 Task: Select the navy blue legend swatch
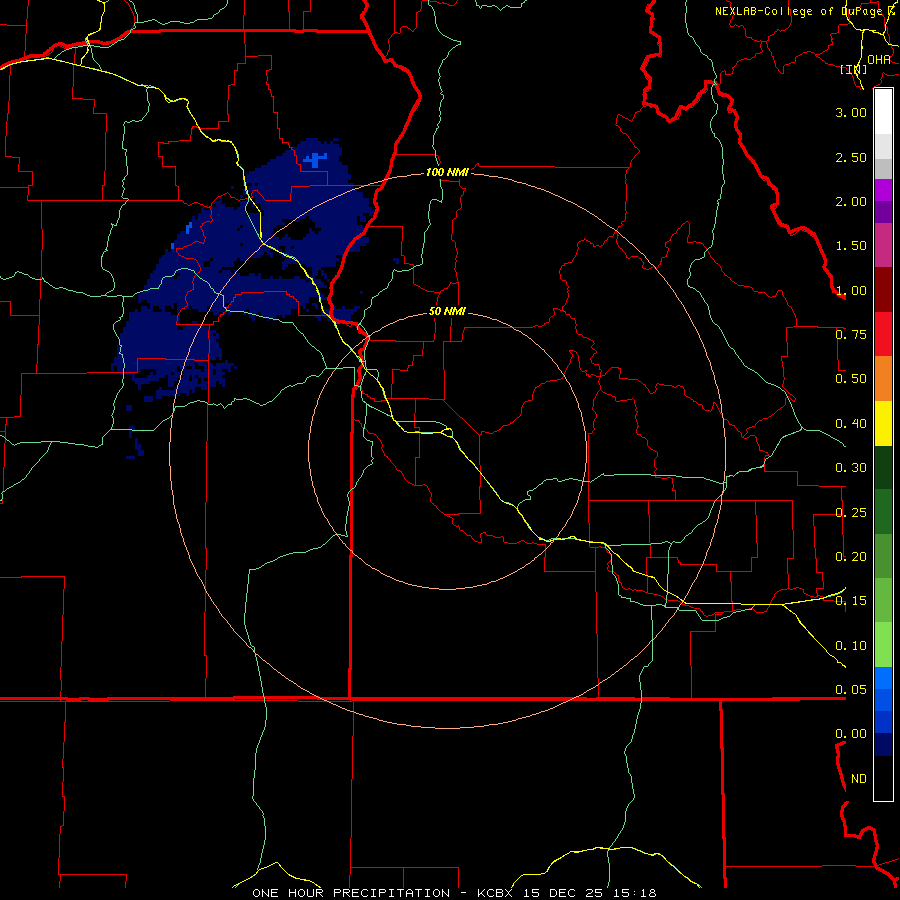(883, 744)
